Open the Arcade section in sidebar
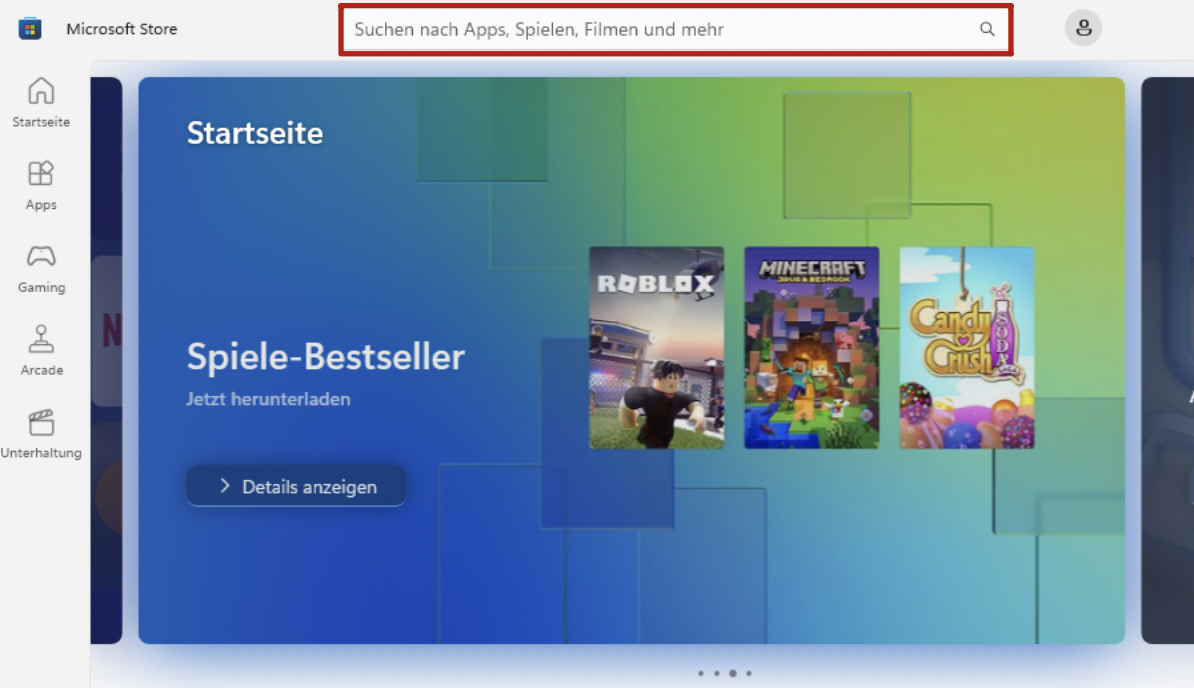The width and height of the screenshot is (1194, 688). pos(41,351)
